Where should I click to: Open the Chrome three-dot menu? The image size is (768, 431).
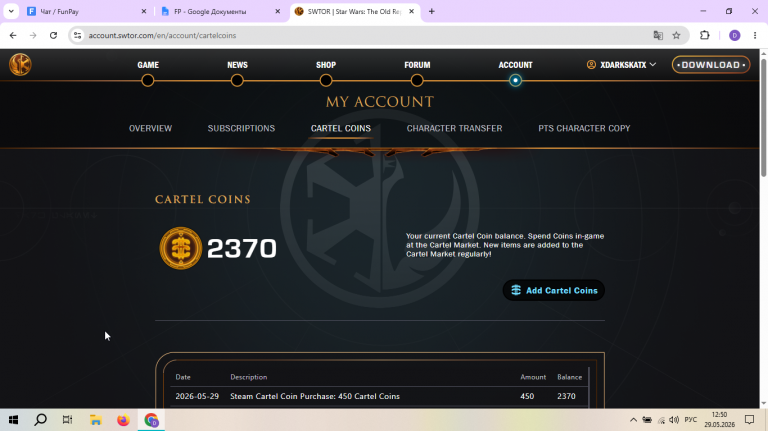(x=755, y=35)
